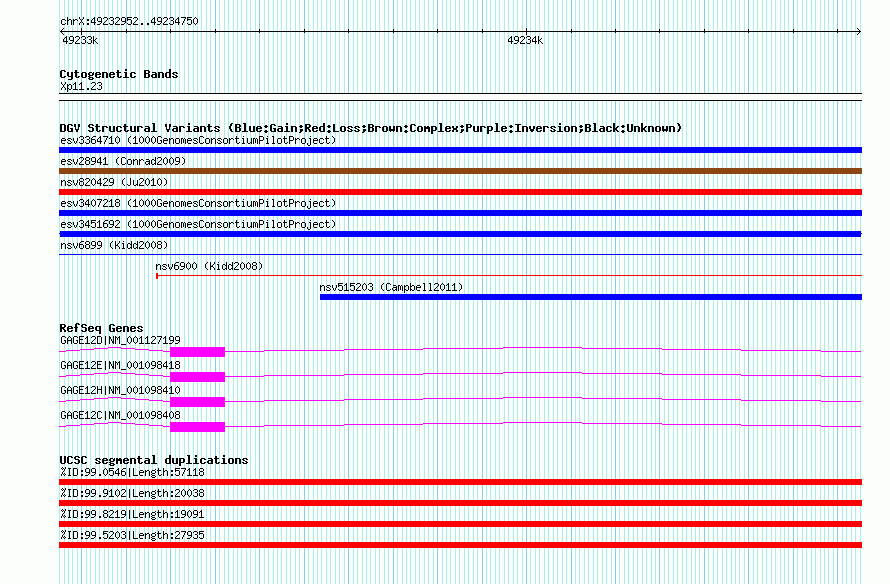890x584 pixels.
Task: Click the nsv6899 (Kidd2008) label
Action: coord(114,245)
